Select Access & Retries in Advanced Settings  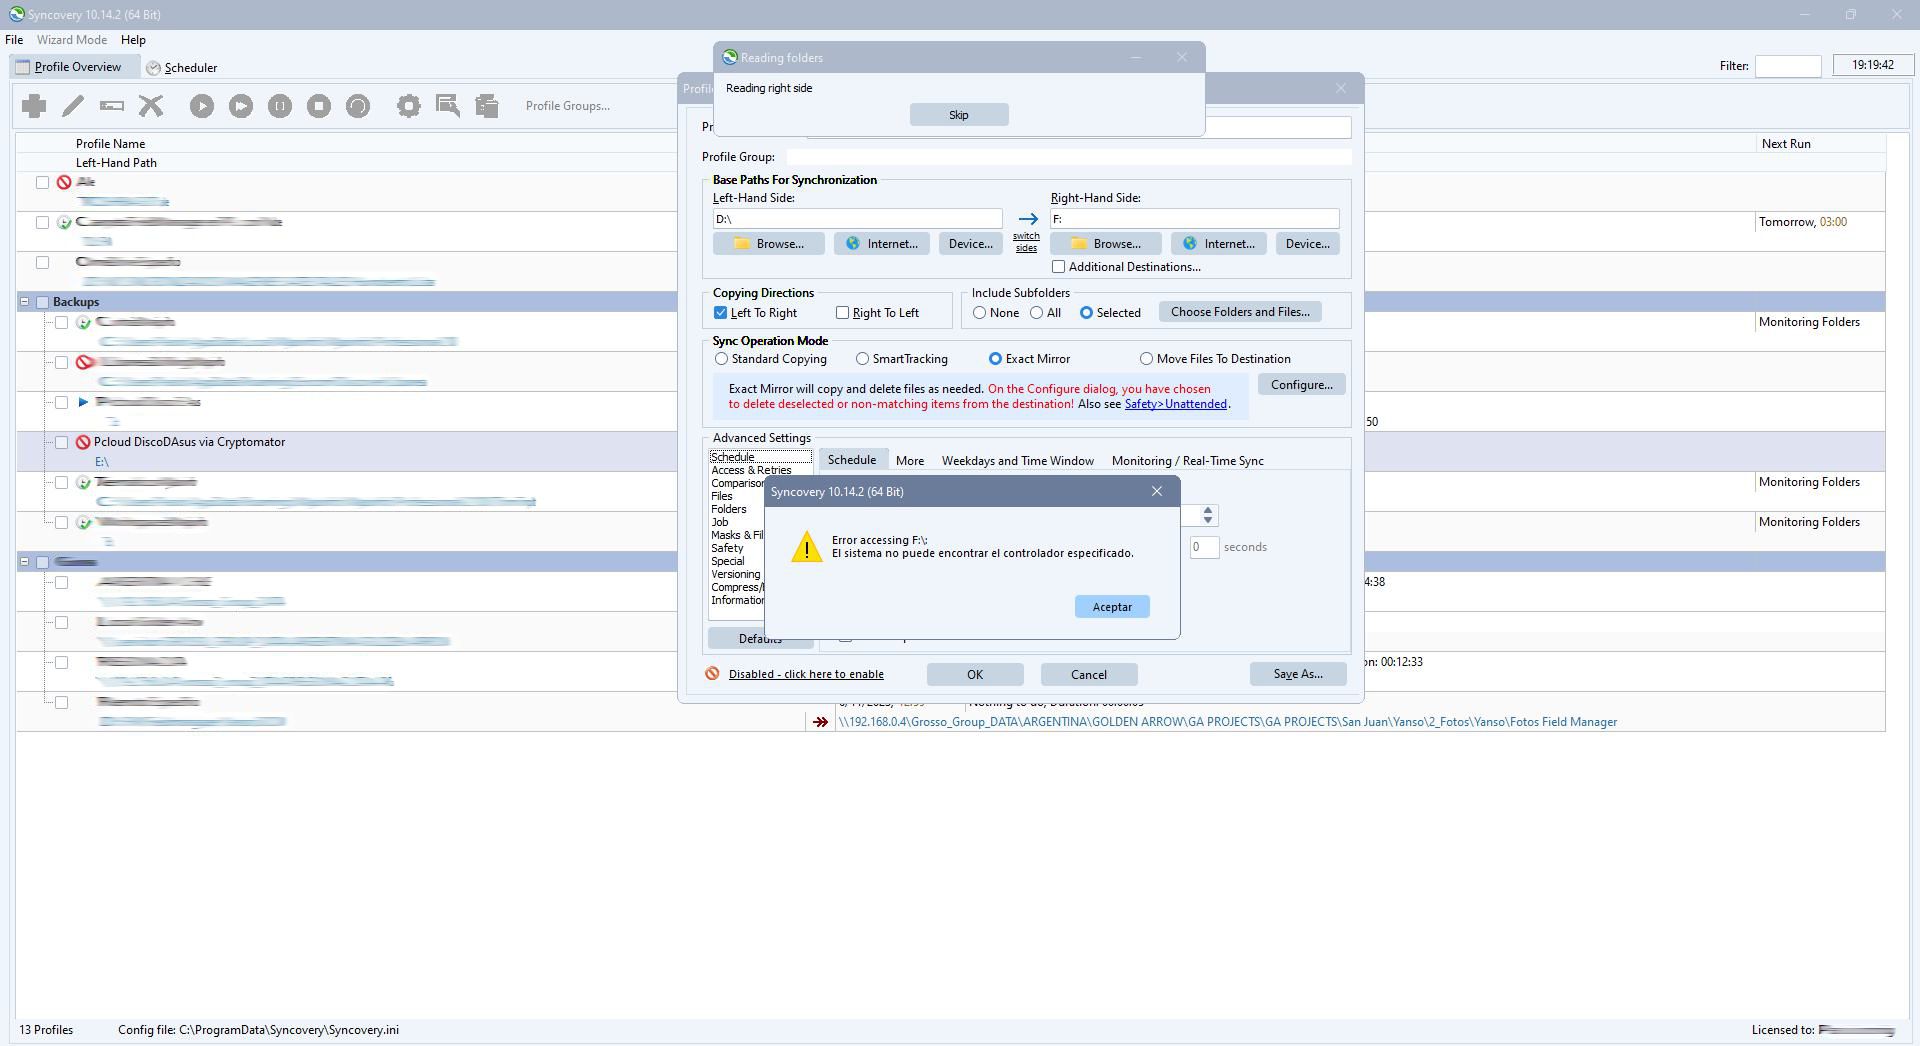[x=751, y=470]
